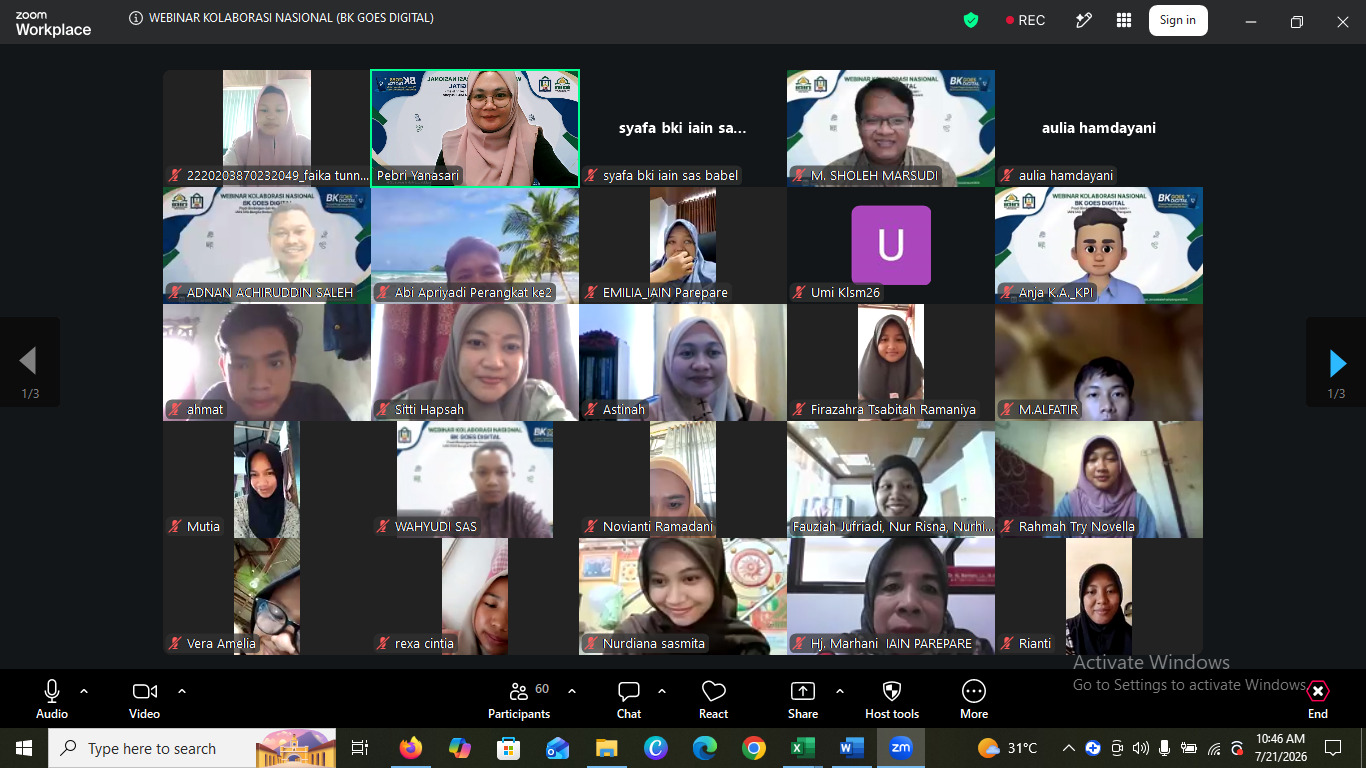Expand the Video options arrow

[x=182, y=691]
